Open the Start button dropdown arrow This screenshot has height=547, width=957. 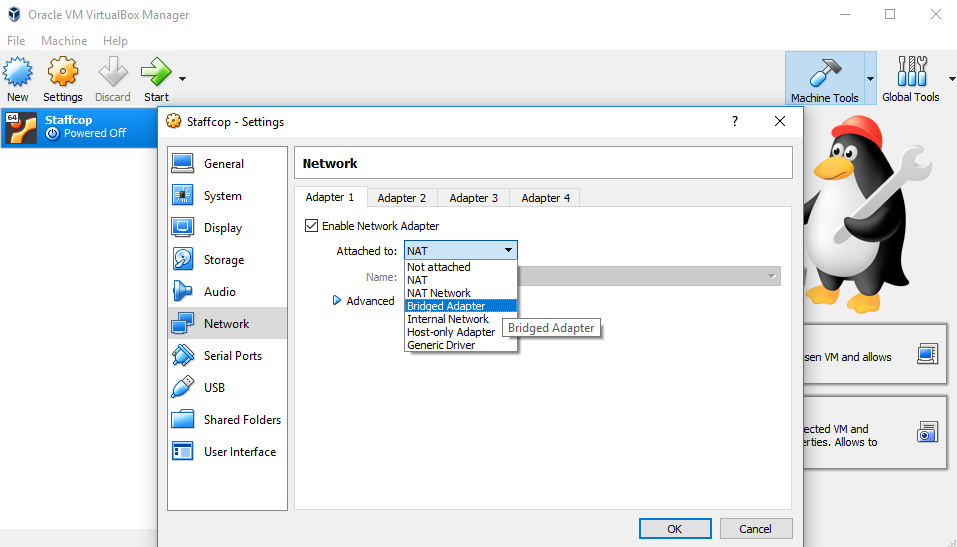point(182,78)
